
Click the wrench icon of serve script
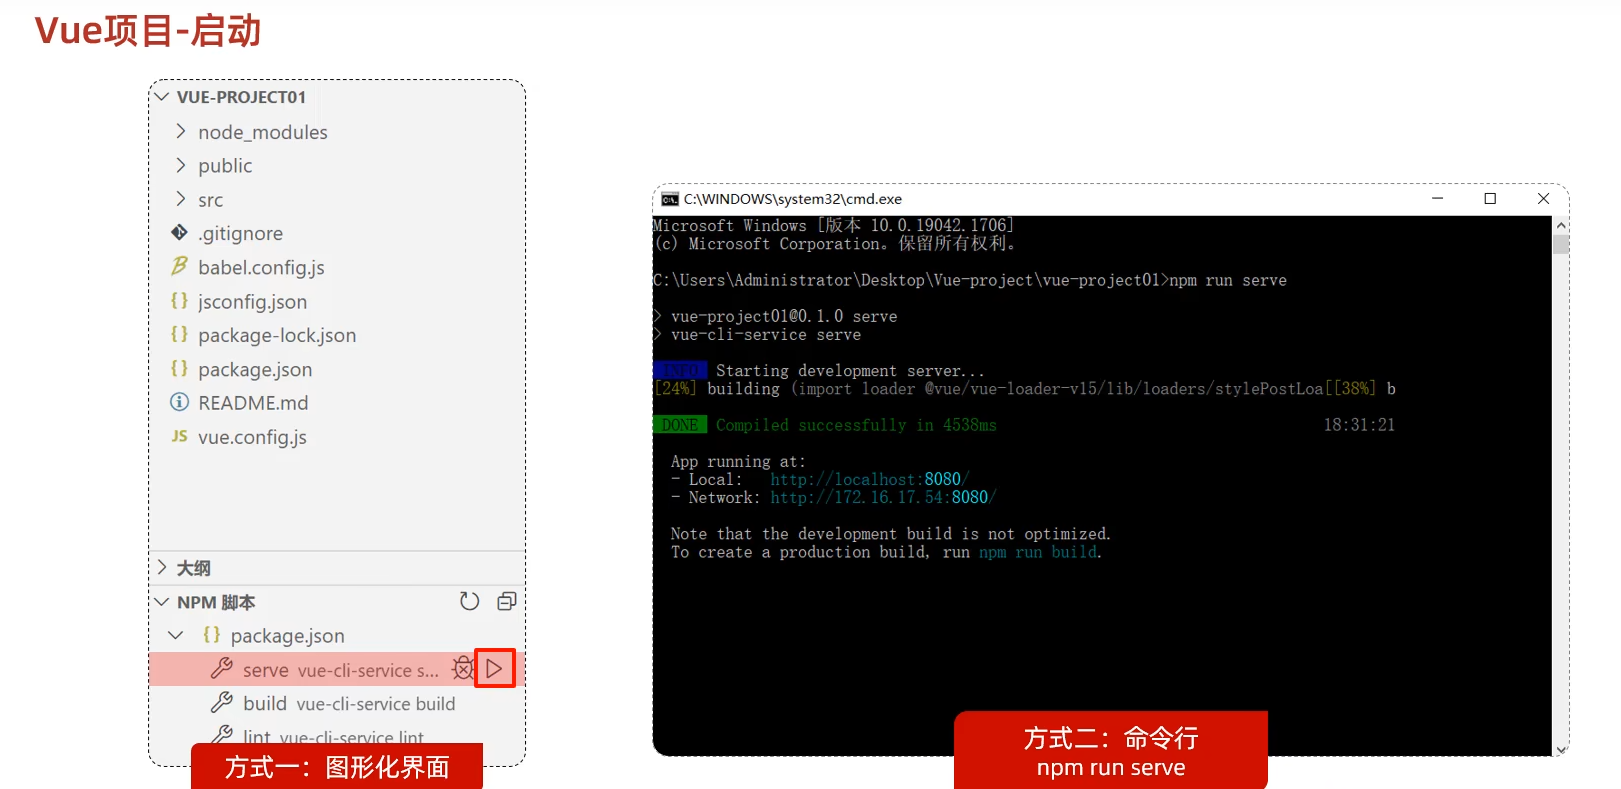point(222,668)
